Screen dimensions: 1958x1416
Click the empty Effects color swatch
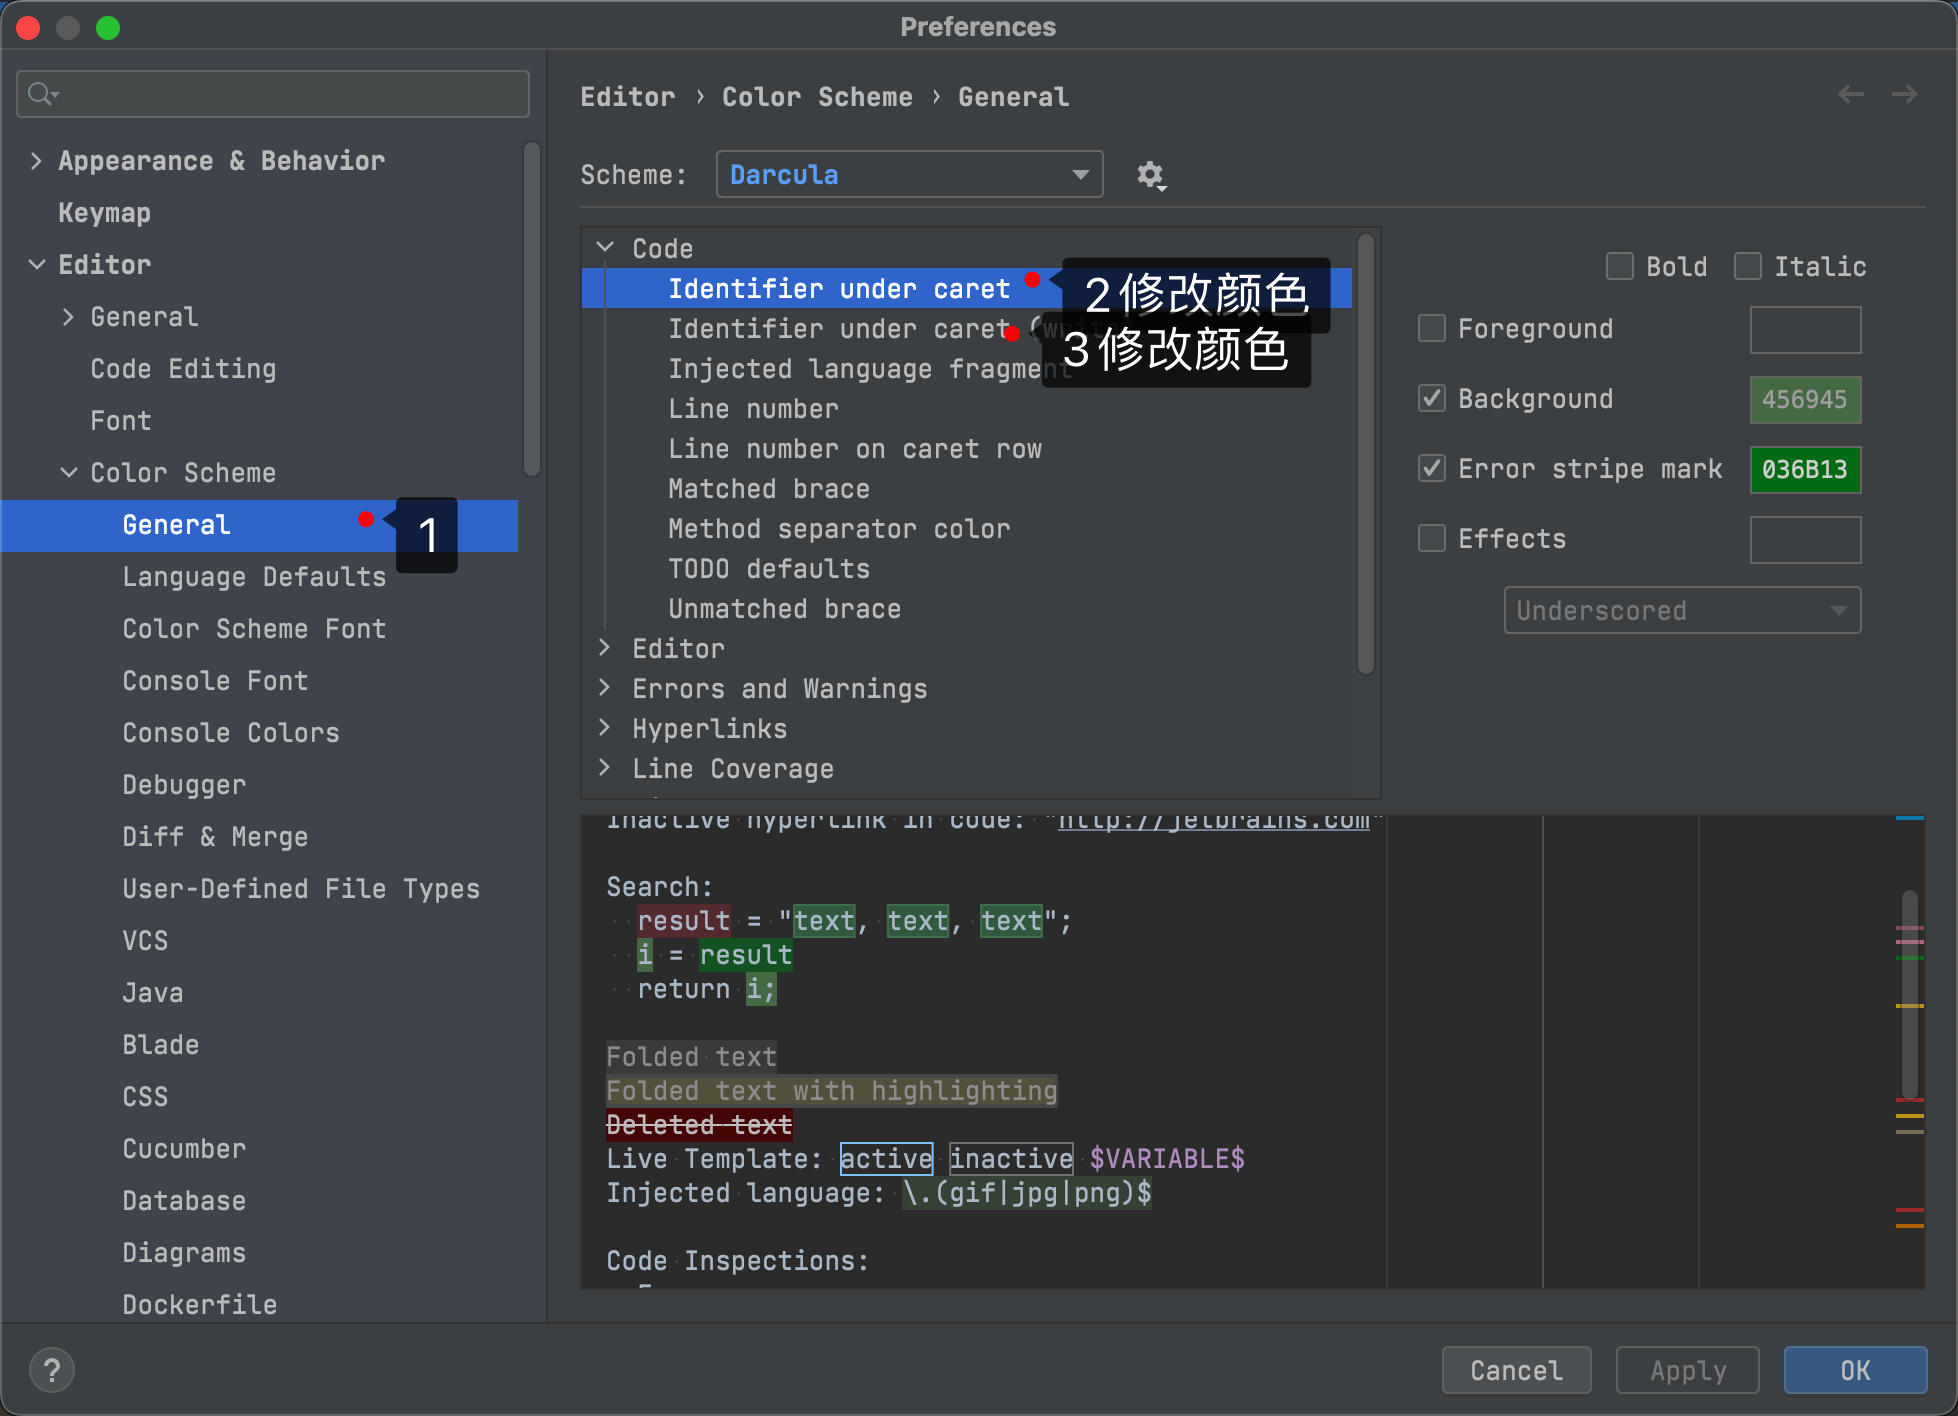(x=1805, y=539)
